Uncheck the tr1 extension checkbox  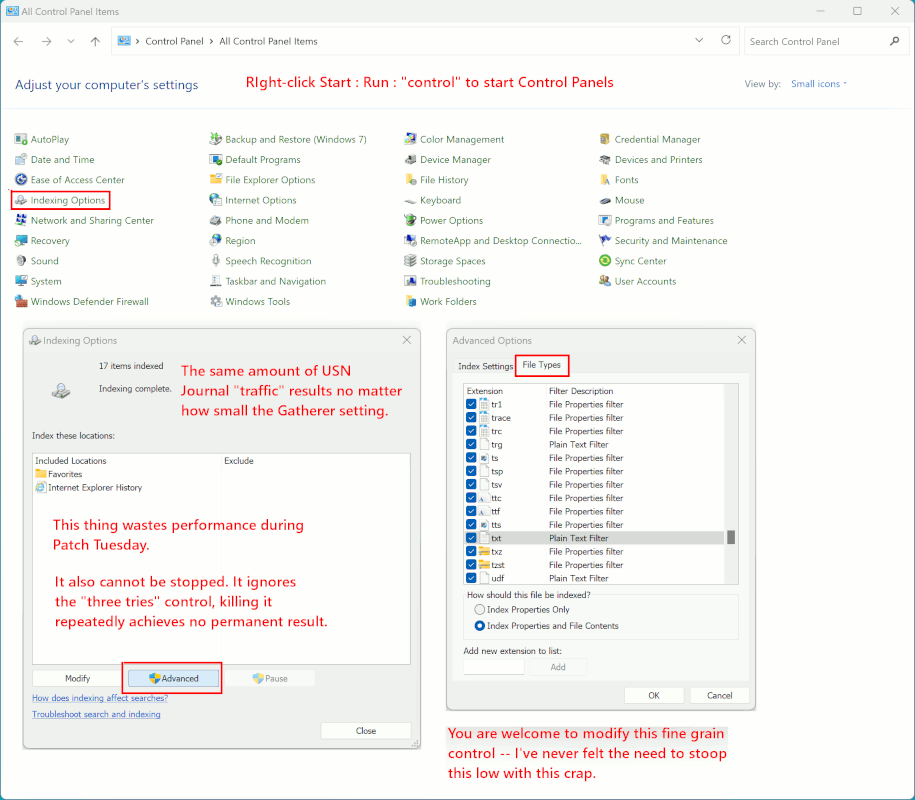(471, 404)
